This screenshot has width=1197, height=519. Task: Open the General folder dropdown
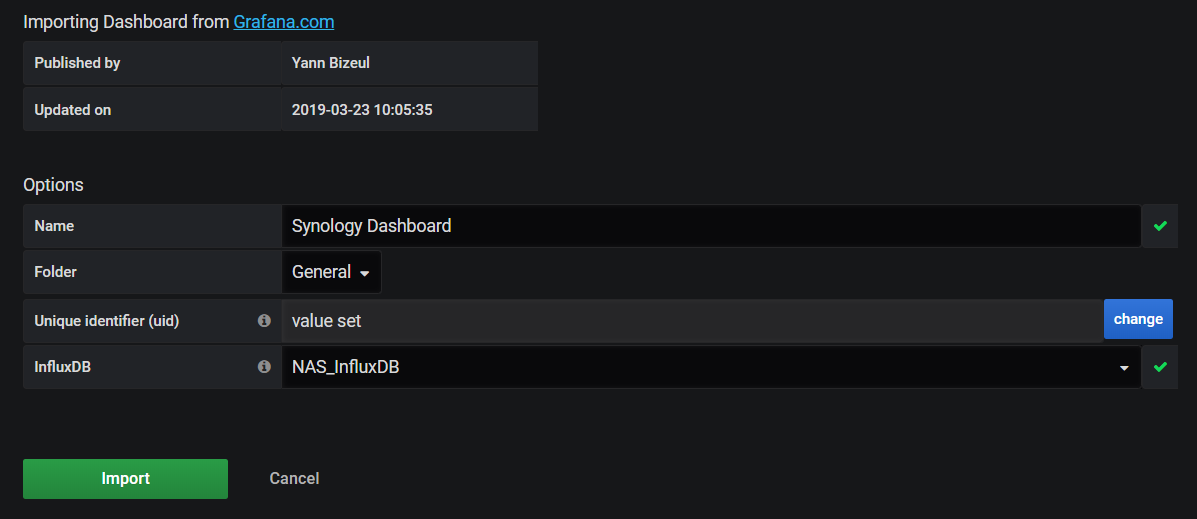click(x=331, y=272)
